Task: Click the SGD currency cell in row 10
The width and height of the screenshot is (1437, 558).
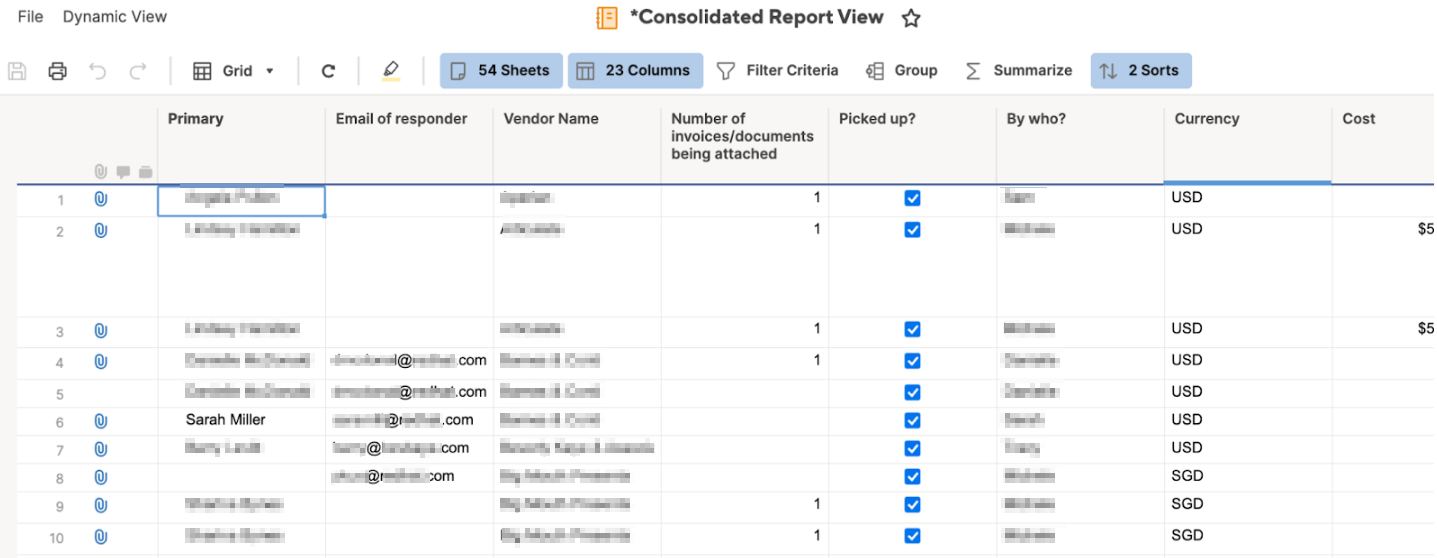Action: (x=1248, y=537)
